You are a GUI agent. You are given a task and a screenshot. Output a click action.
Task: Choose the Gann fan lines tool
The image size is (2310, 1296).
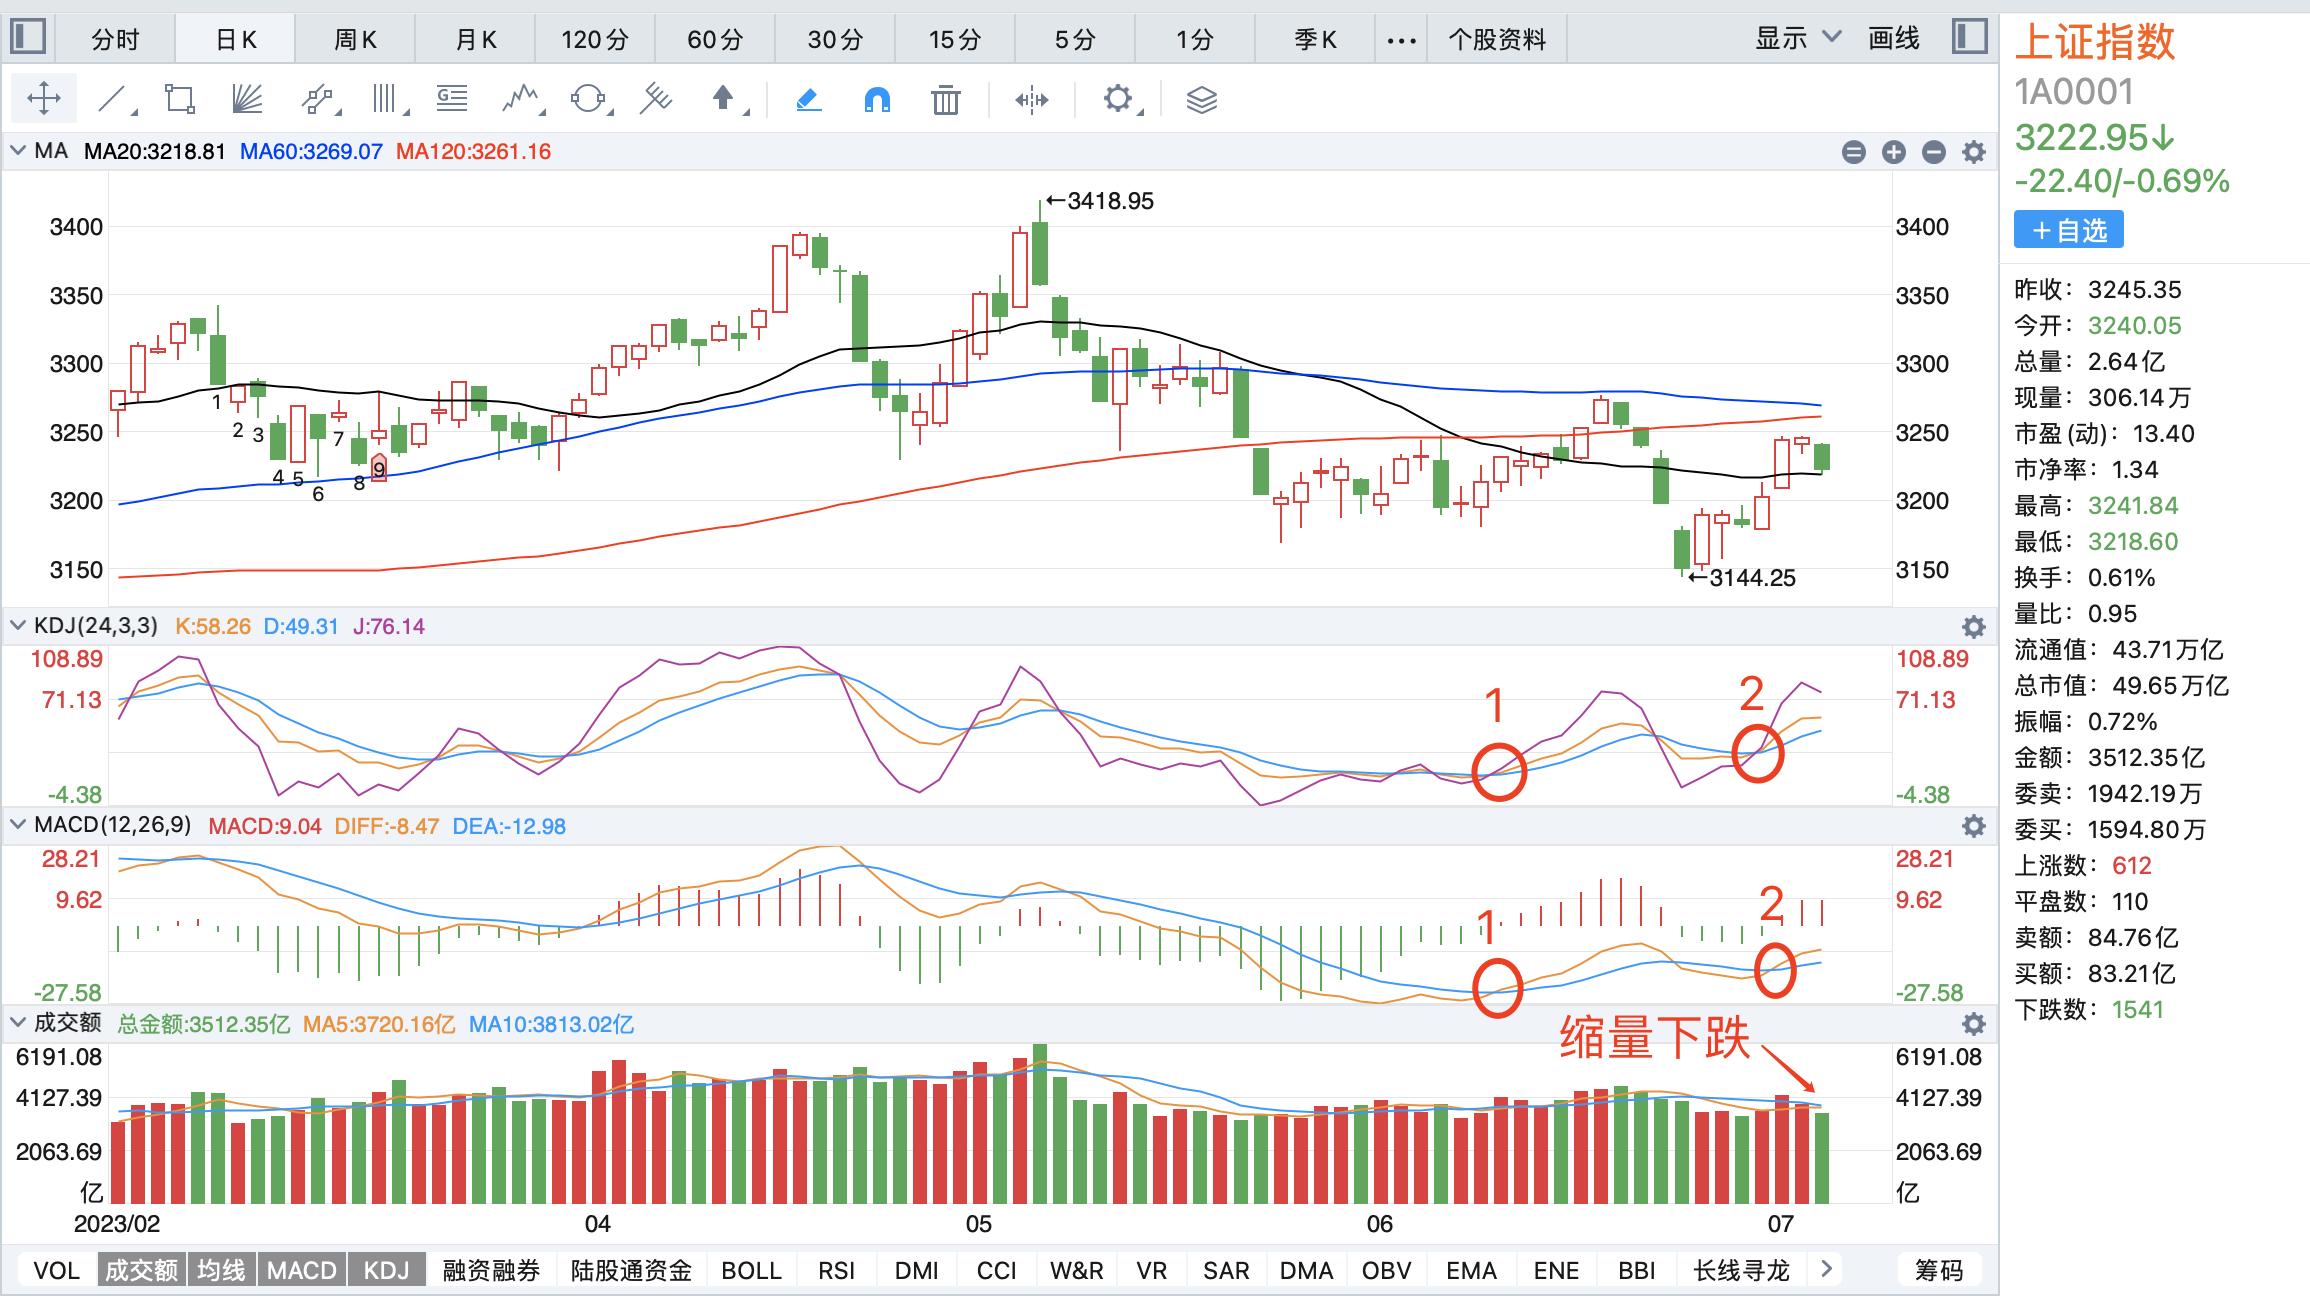click(x=247, y=99)
